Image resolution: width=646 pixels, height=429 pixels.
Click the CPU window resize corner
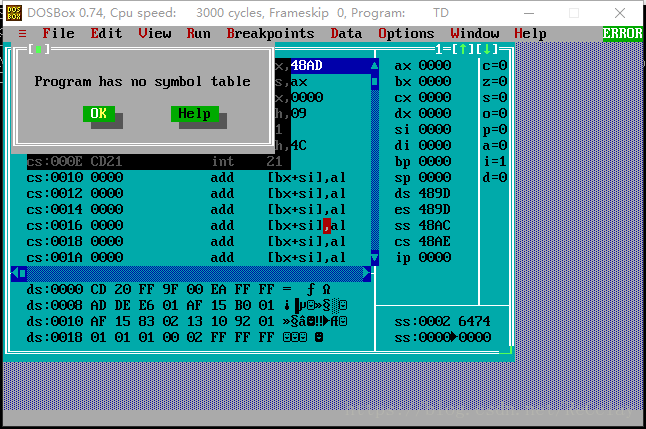point(507,351)
